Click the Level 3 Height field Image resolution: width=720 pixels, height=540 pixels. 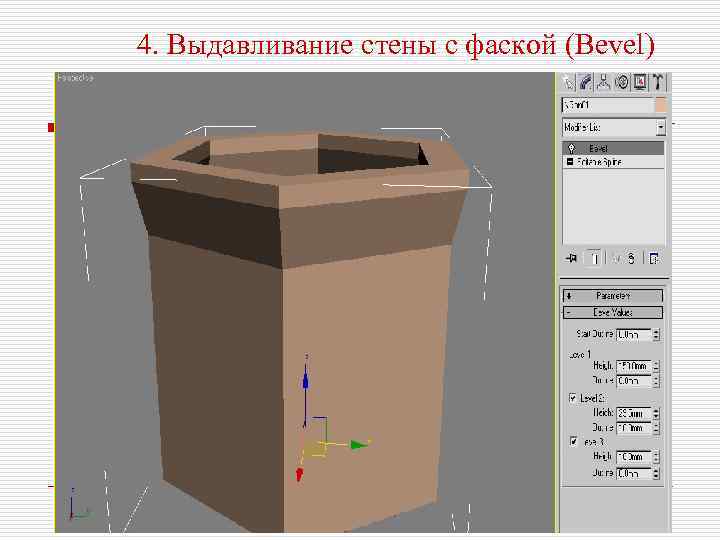coord(634,457)
